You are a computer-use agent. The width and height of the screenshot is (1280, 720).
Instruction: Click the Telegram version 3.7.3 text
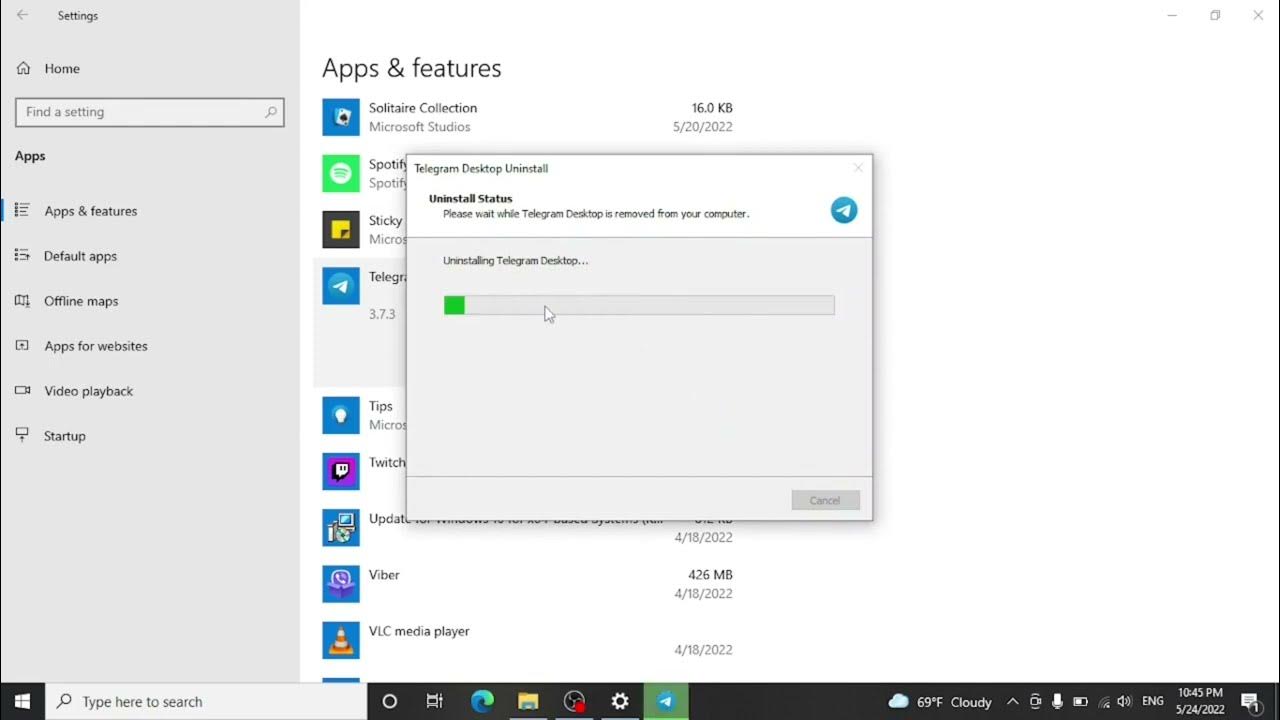click(382, 314)
